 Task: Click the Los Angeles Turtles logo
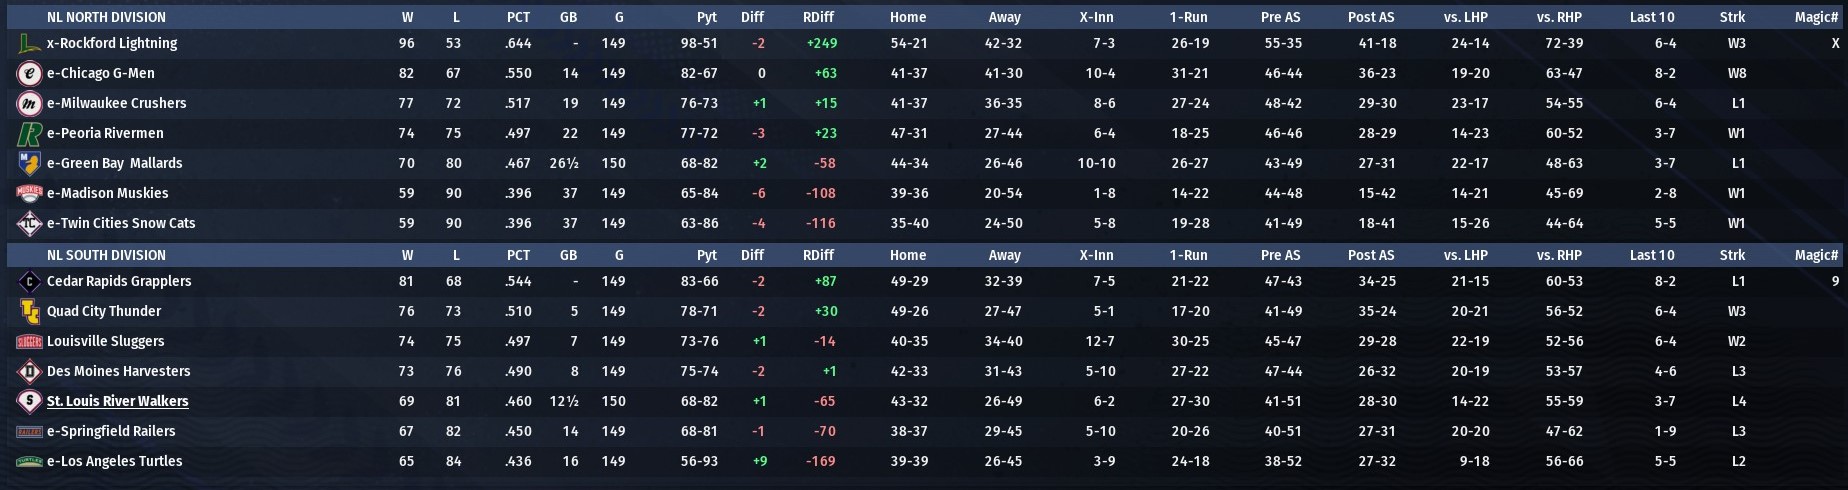[x=29, y=462]
